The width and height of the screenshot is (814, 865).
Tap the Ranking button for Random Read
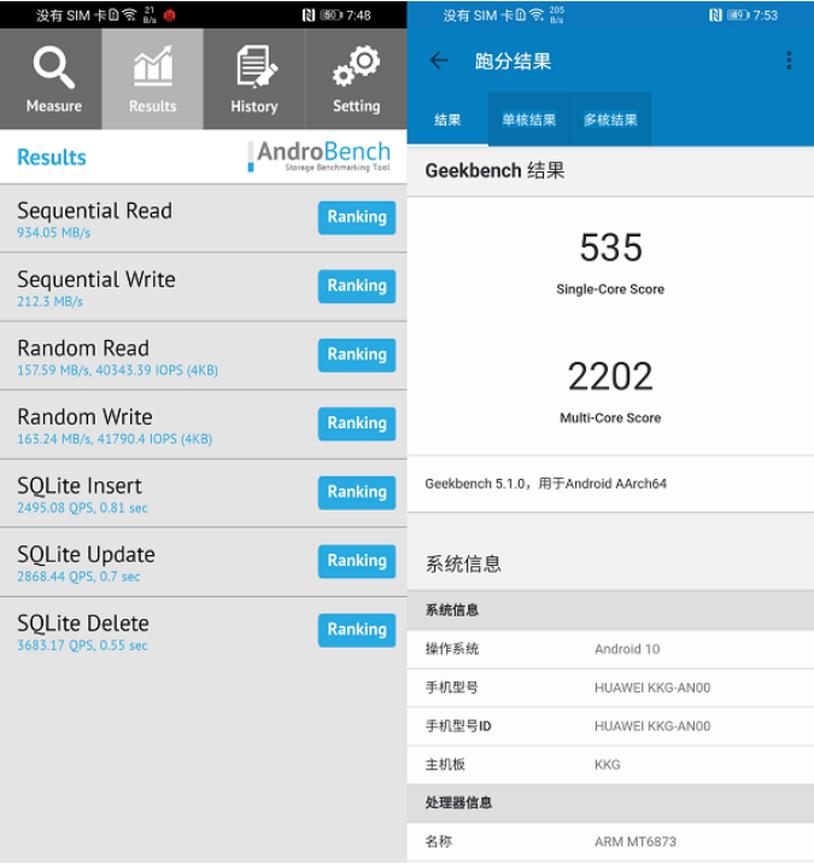click(357, 355)
